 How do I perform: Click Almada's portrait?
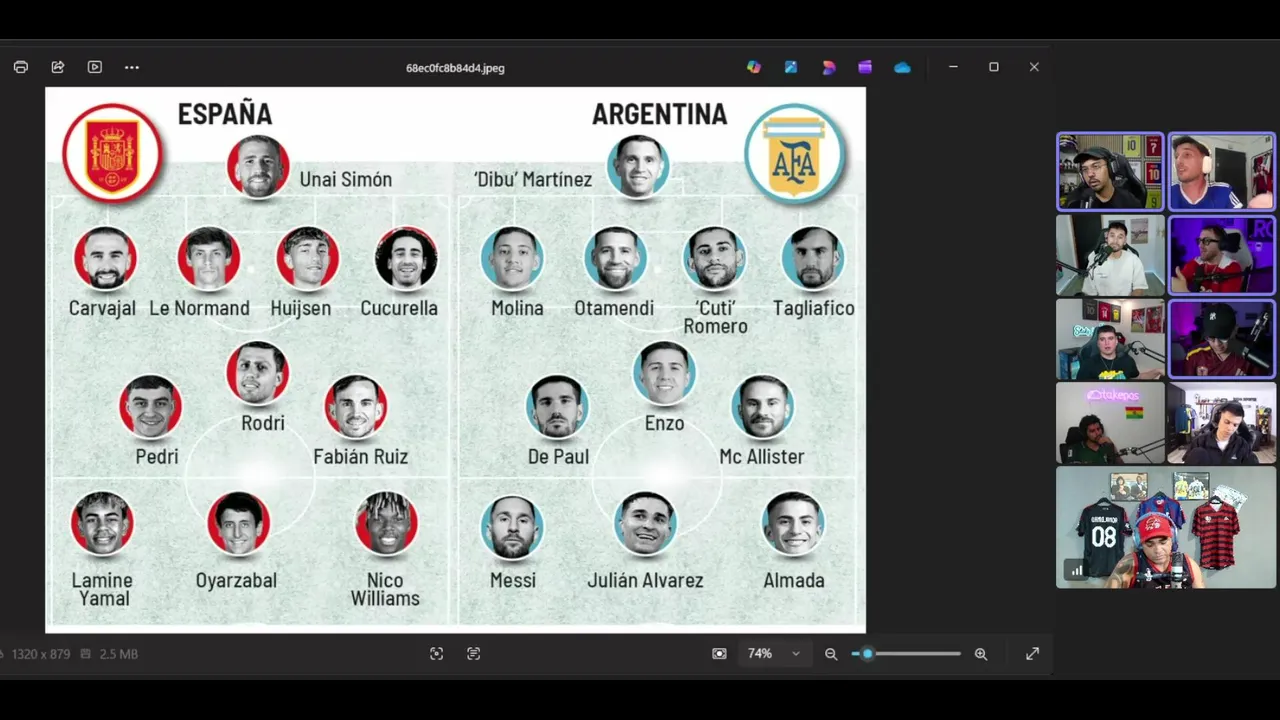[x=793, y=523]
